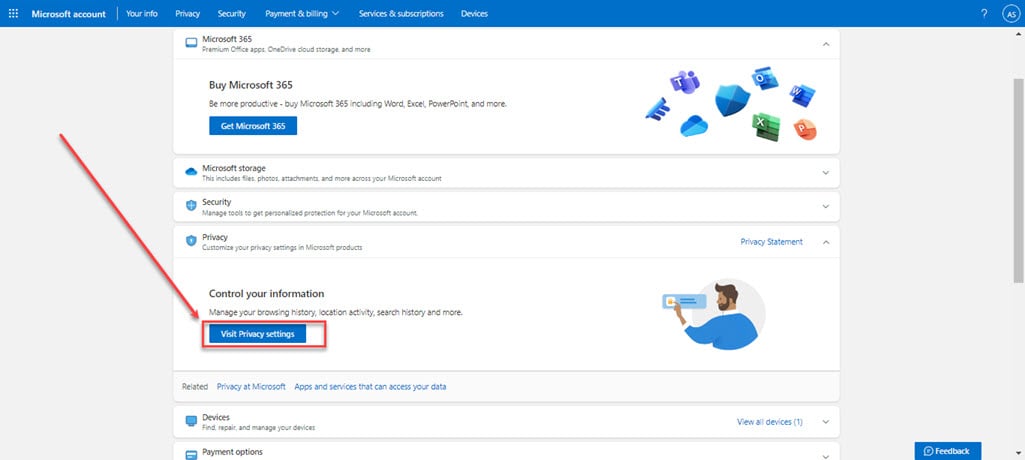Click the Defender shield app icon
Screen dimensions: 1025x460
[732, 100]
